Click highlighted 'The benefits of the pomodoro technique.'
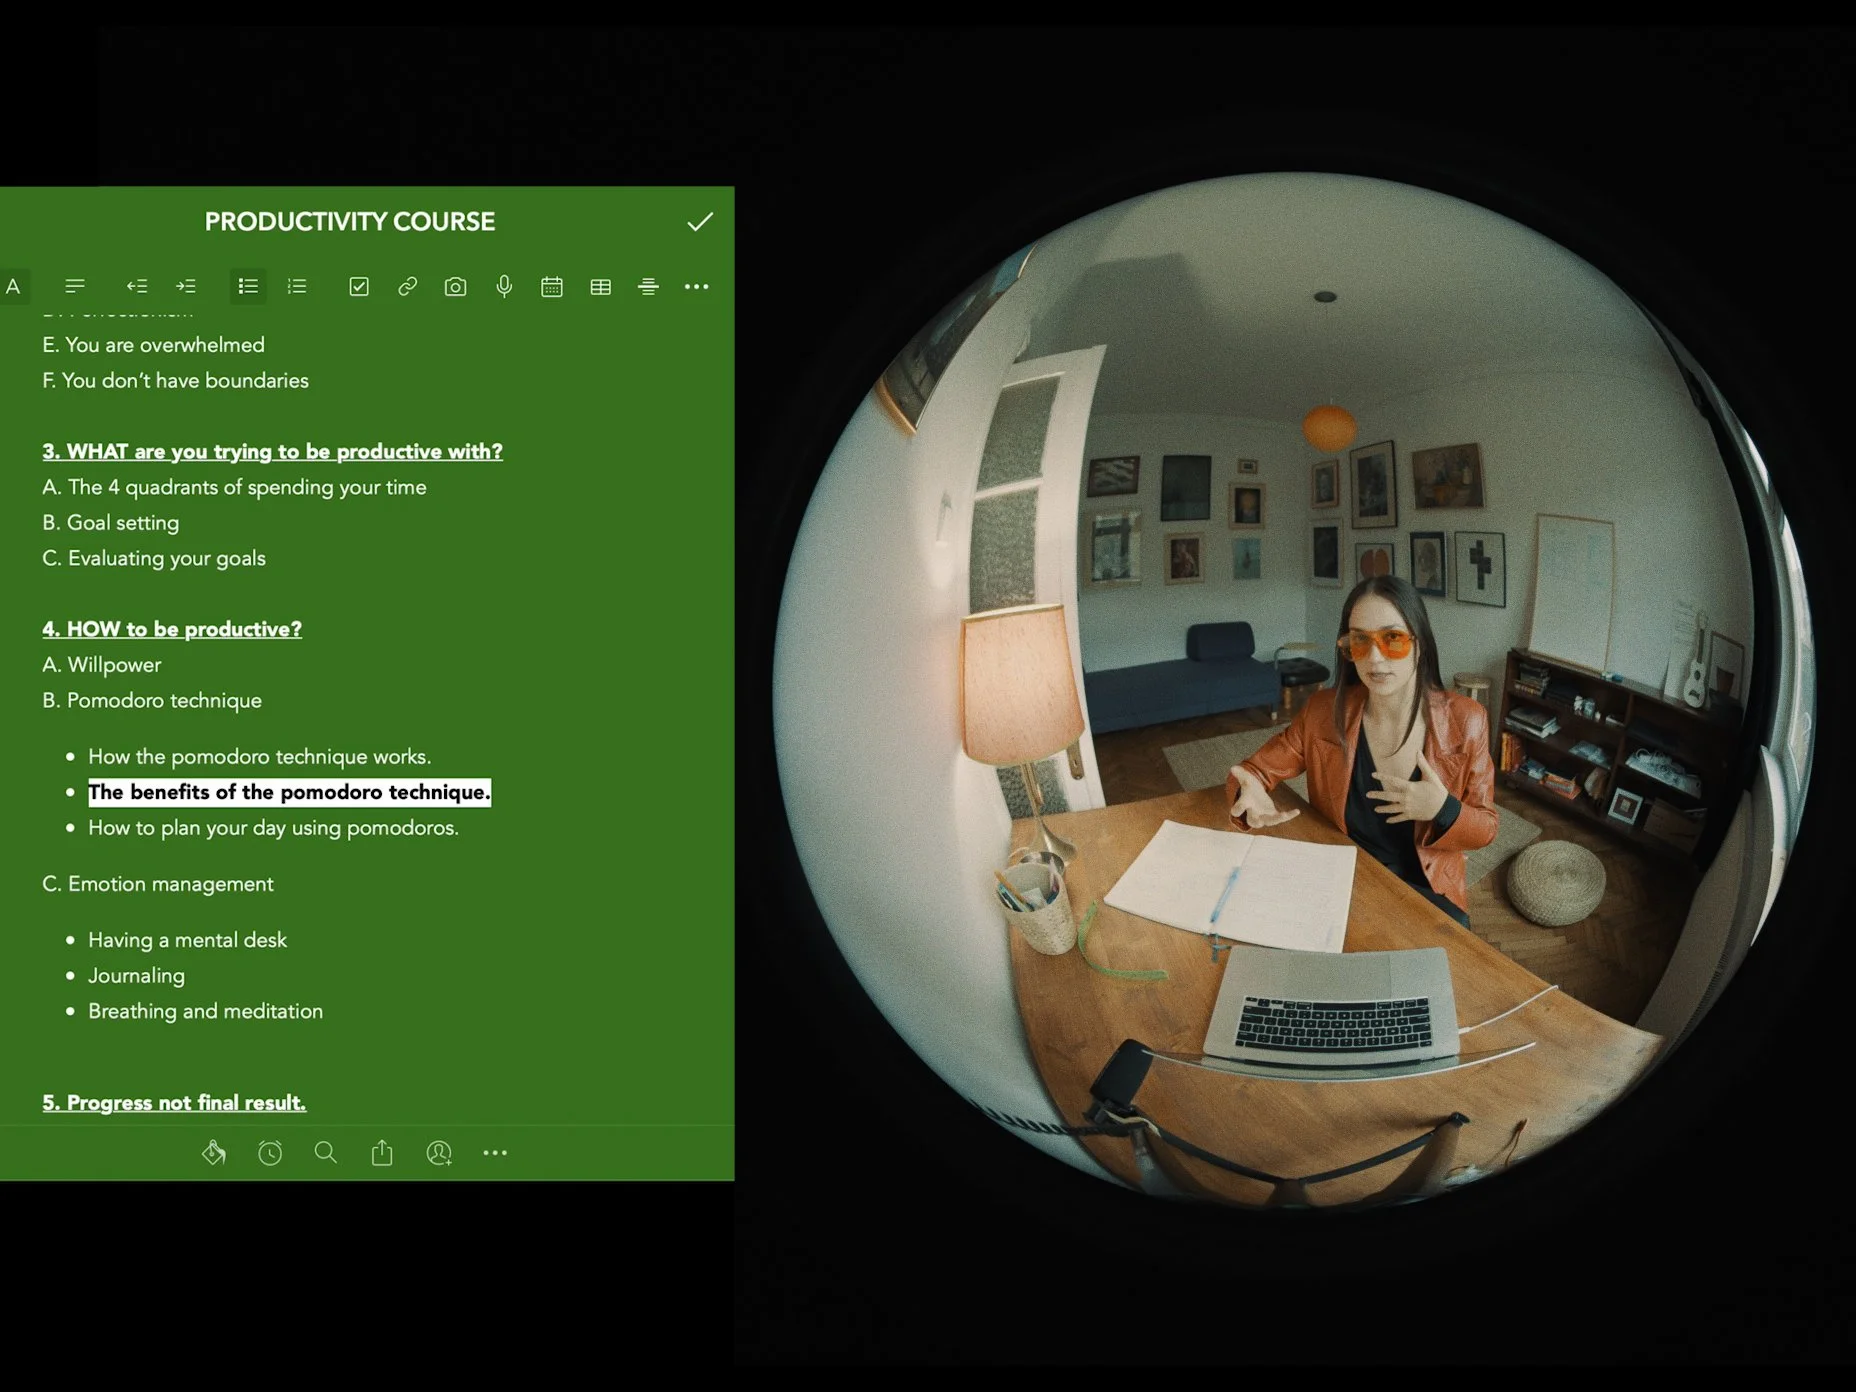Screen dimensions: 1856x1392 click(289, 793)
